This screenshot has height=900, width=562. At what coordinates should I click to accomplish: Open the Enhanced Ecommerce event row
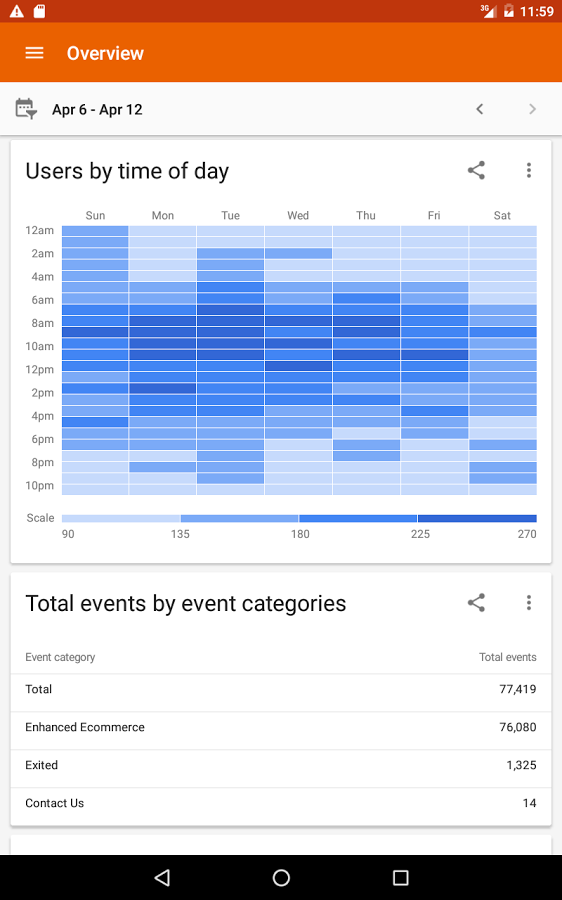(x=281, y=727)
